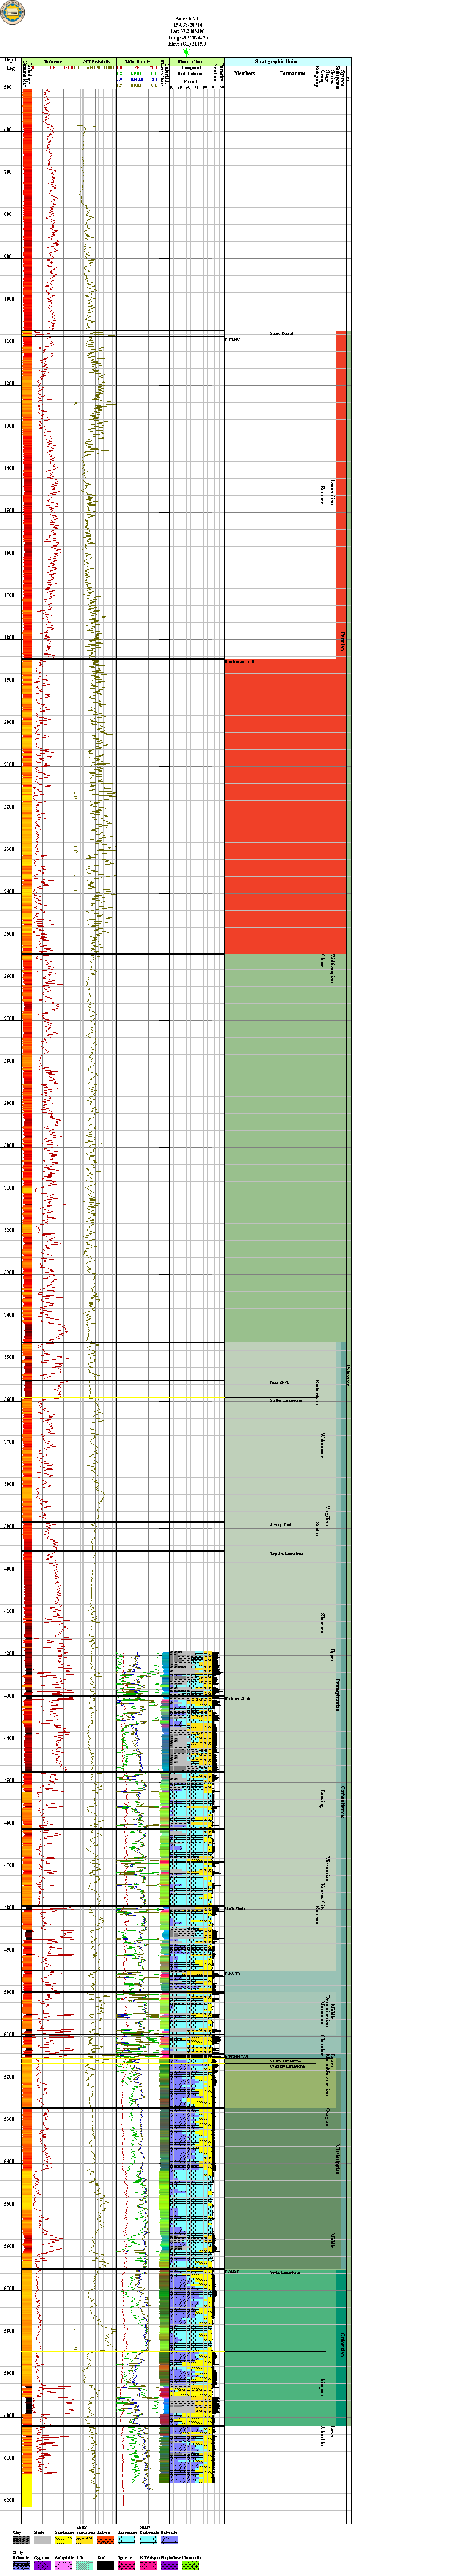
Task: Click the 'Stratigraphic Units' header
Action: click(276, 62)
